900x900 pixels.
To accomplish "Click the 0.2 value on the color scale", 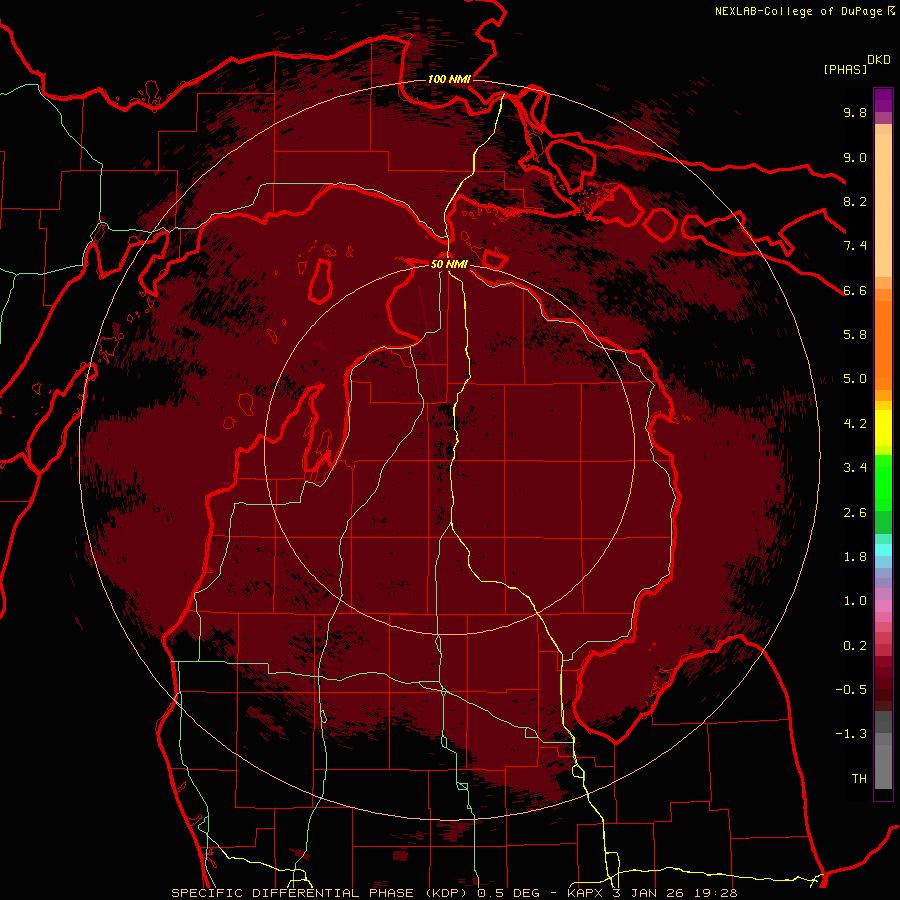I will coord(855,646).
